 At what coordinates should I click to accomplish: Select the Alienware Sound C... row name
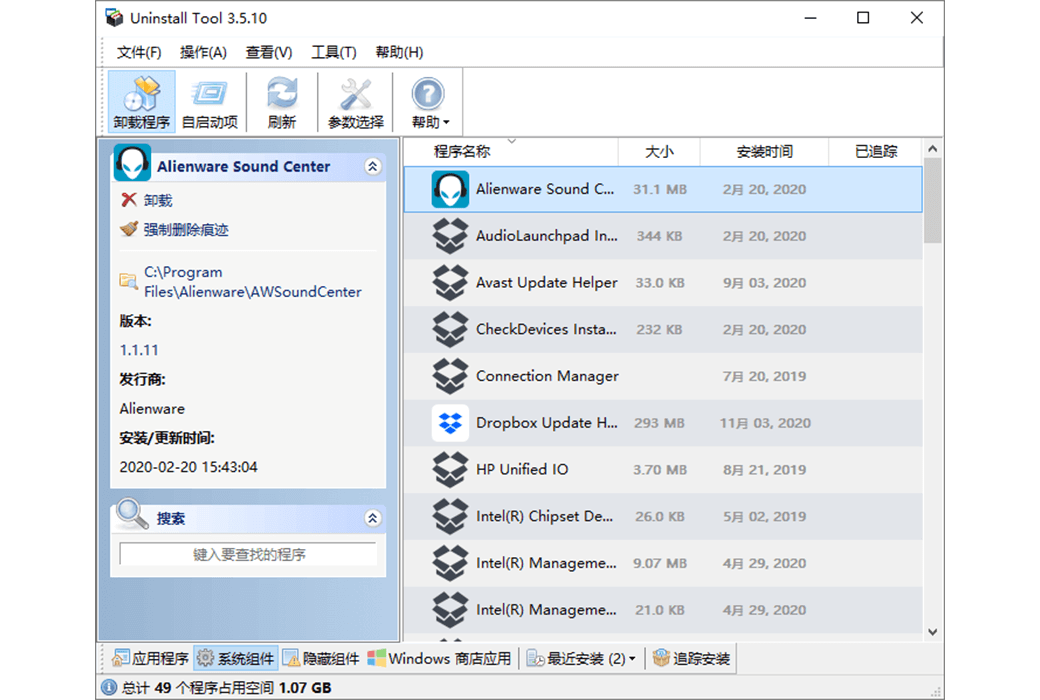(545, 189)
